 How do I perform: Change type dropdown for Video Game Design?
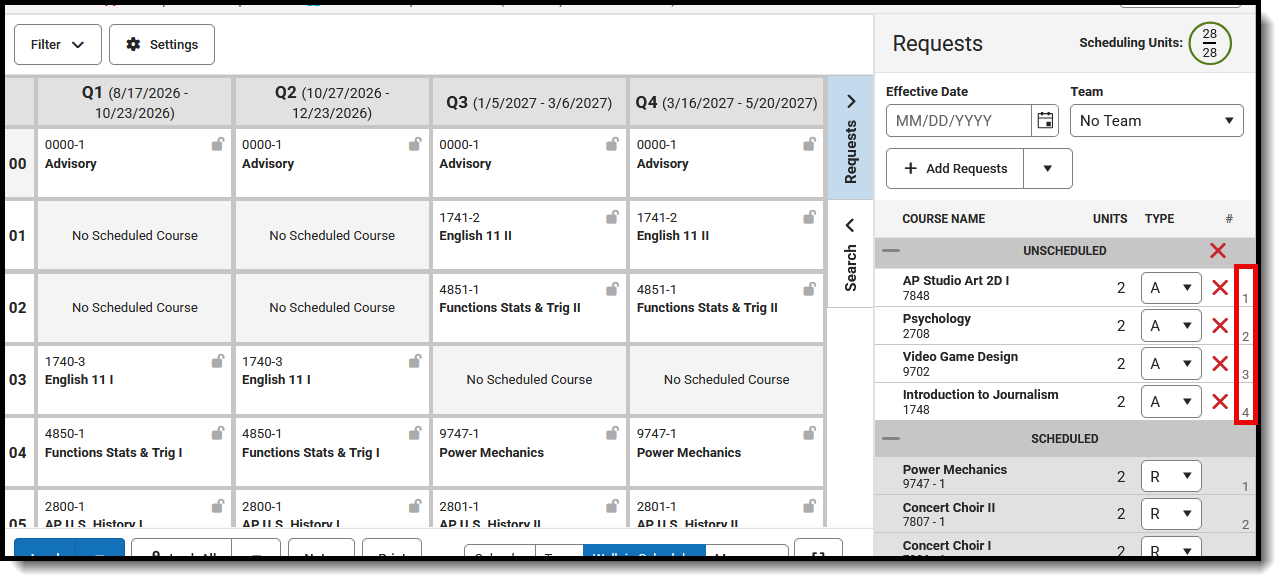coord(1172,364)
